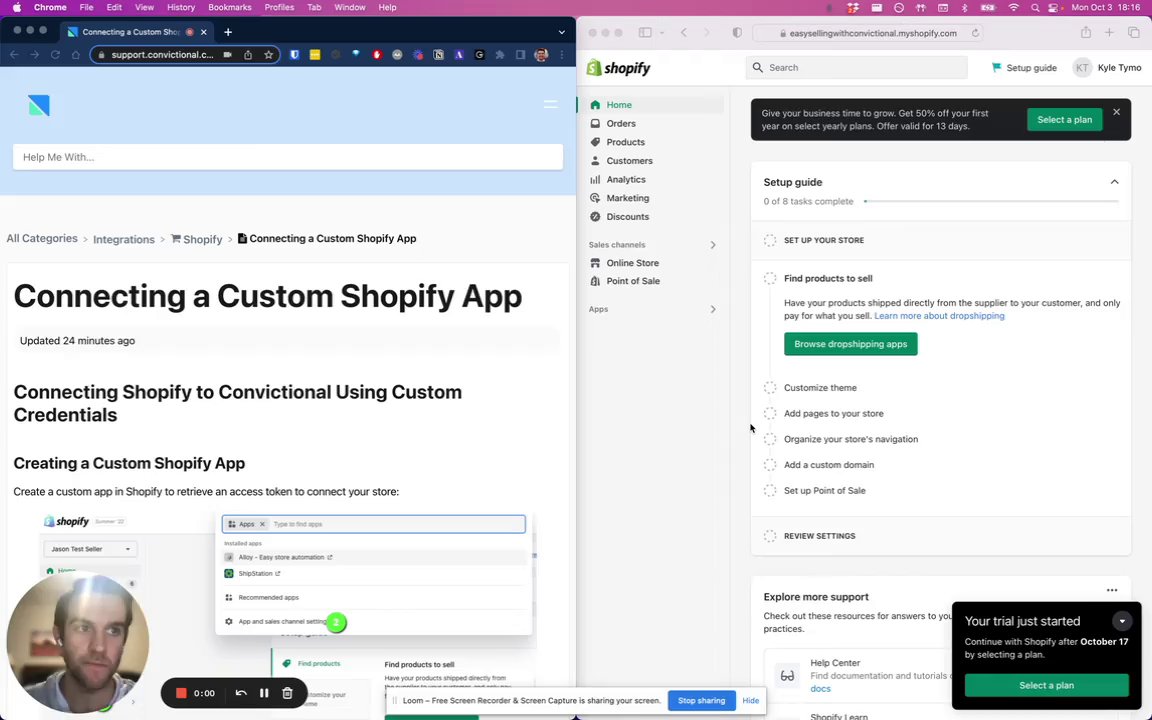
Task: Click 'Select a plan' in the dark banner
Action: (1064, 120)
